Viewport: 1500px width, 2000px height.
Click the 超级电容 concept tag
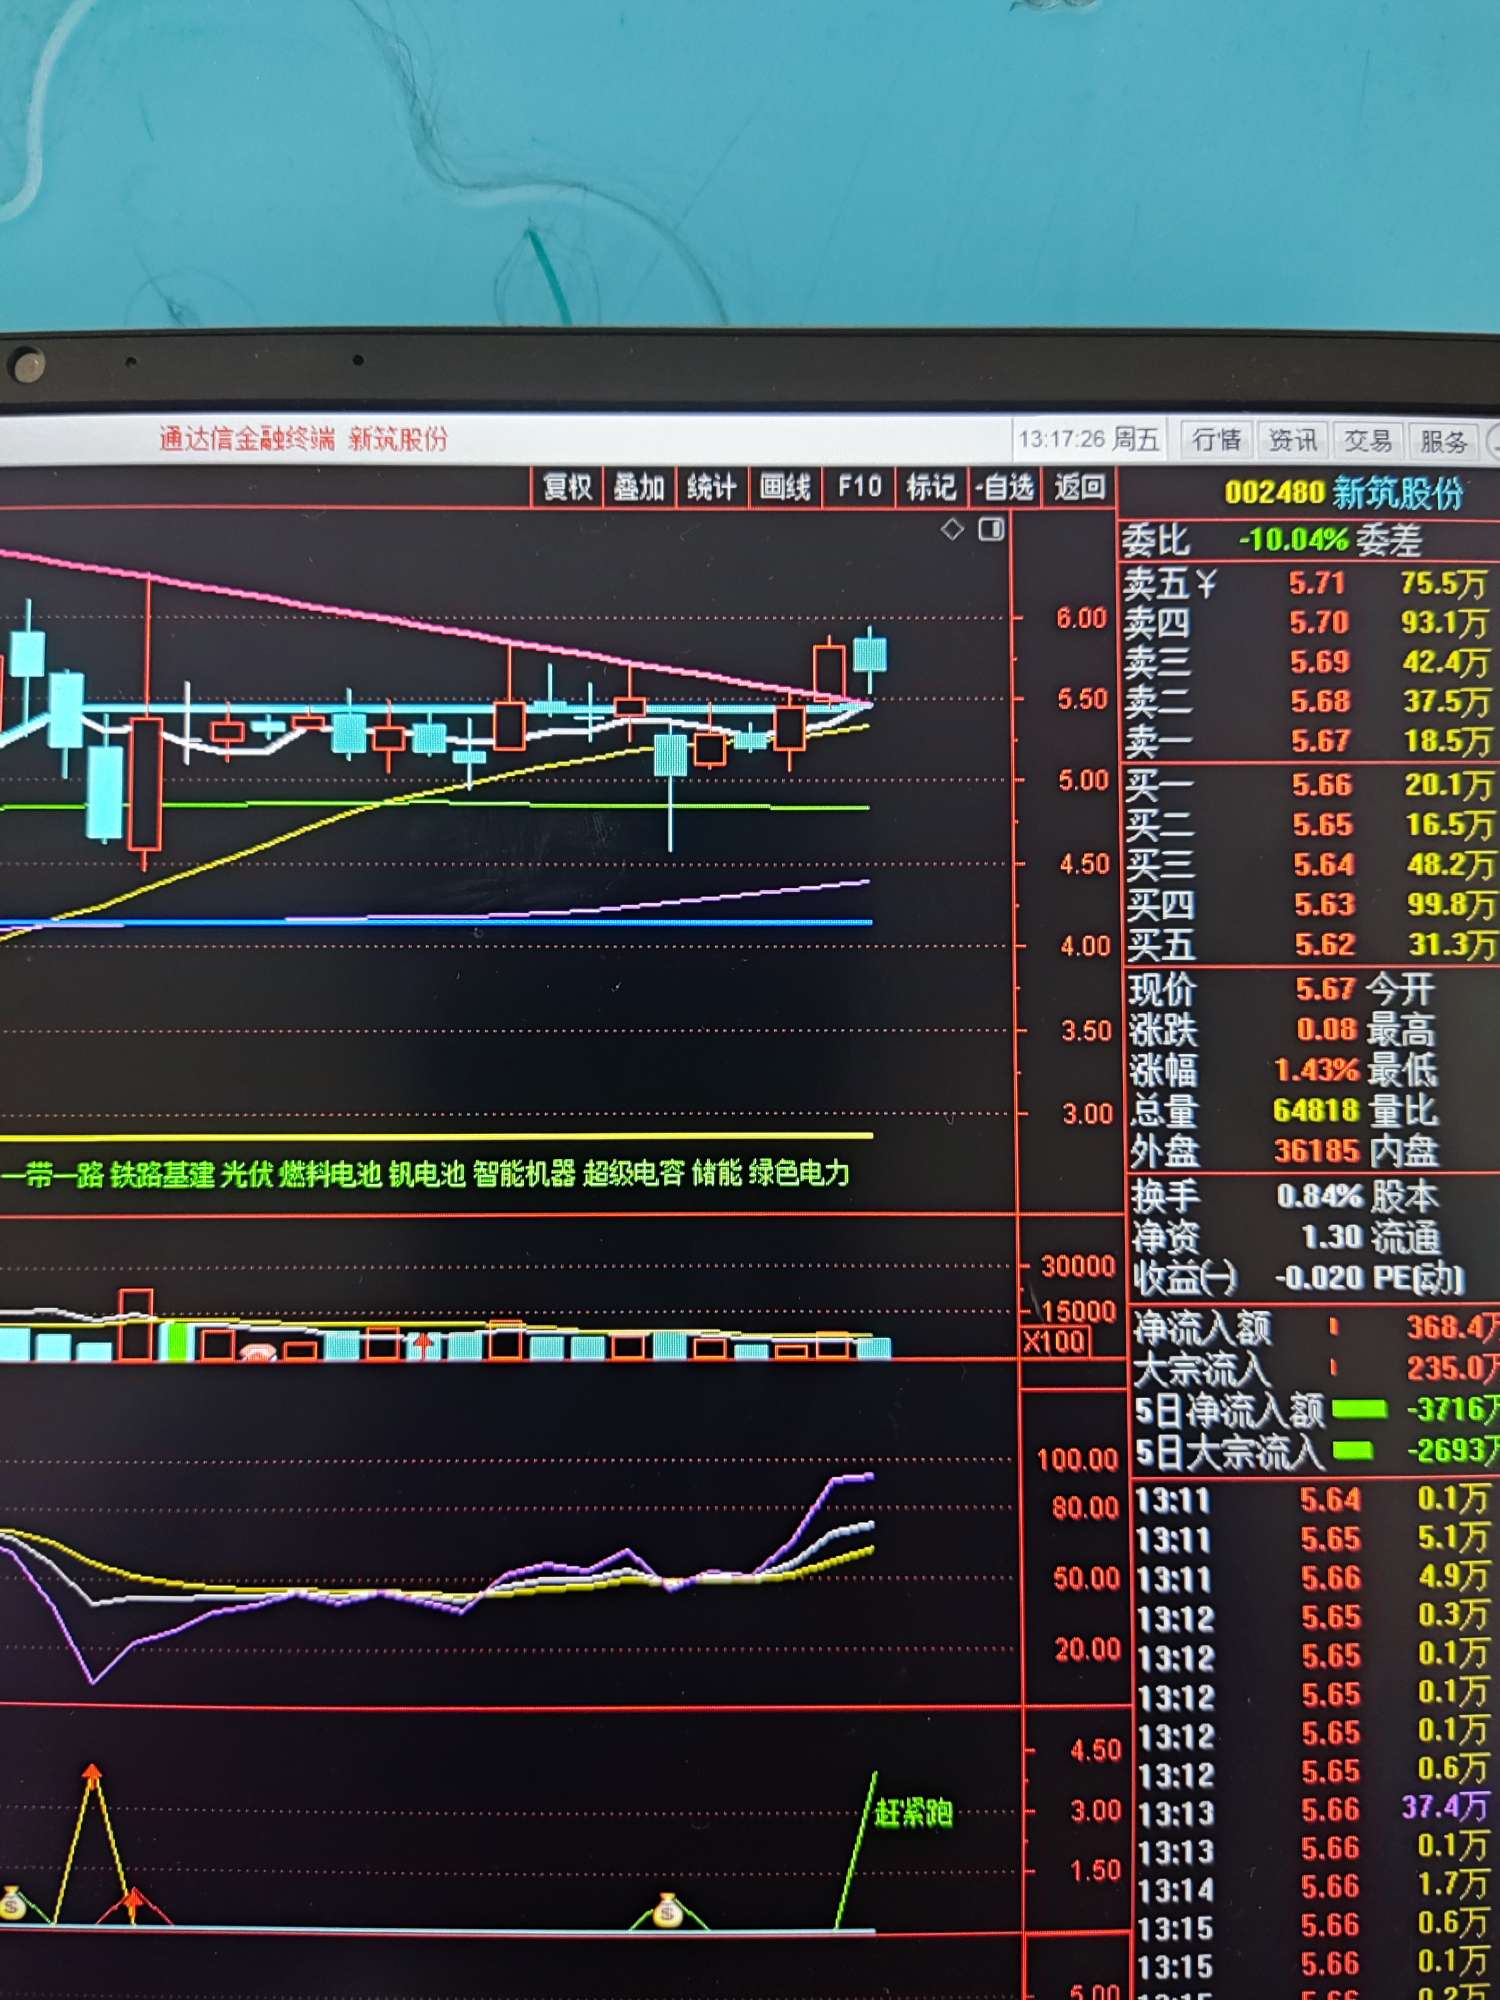point(634,1174)
